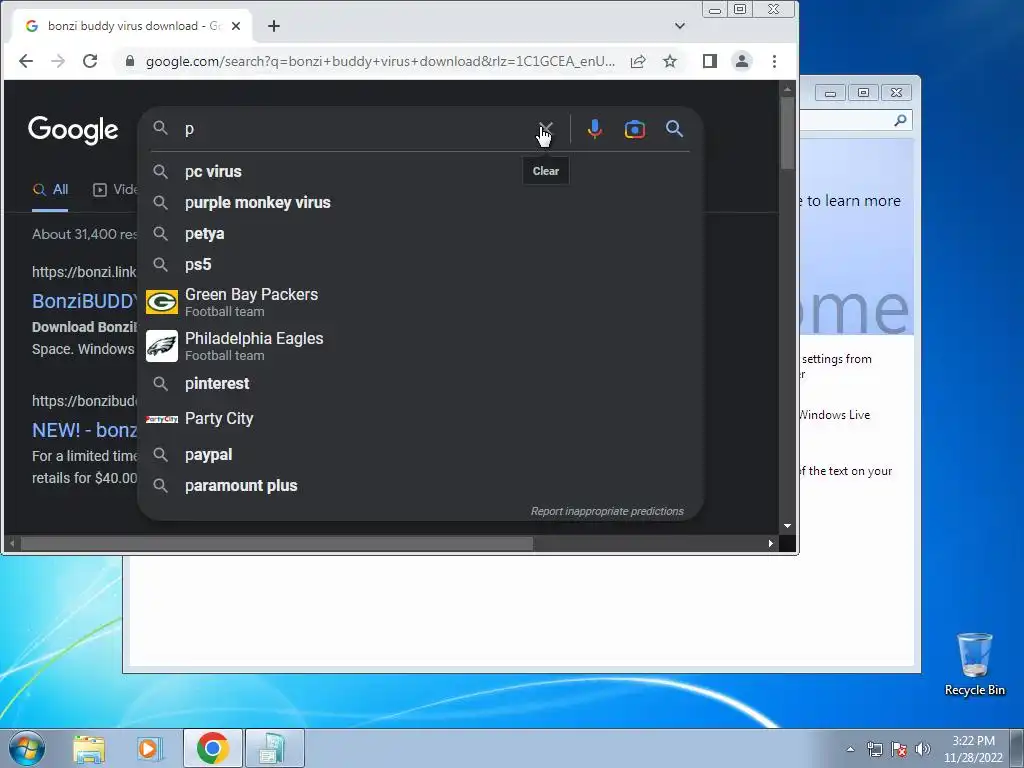Open the Windows Start menu
Screen dimensions: 1024x768
click(x=27, y=748)
